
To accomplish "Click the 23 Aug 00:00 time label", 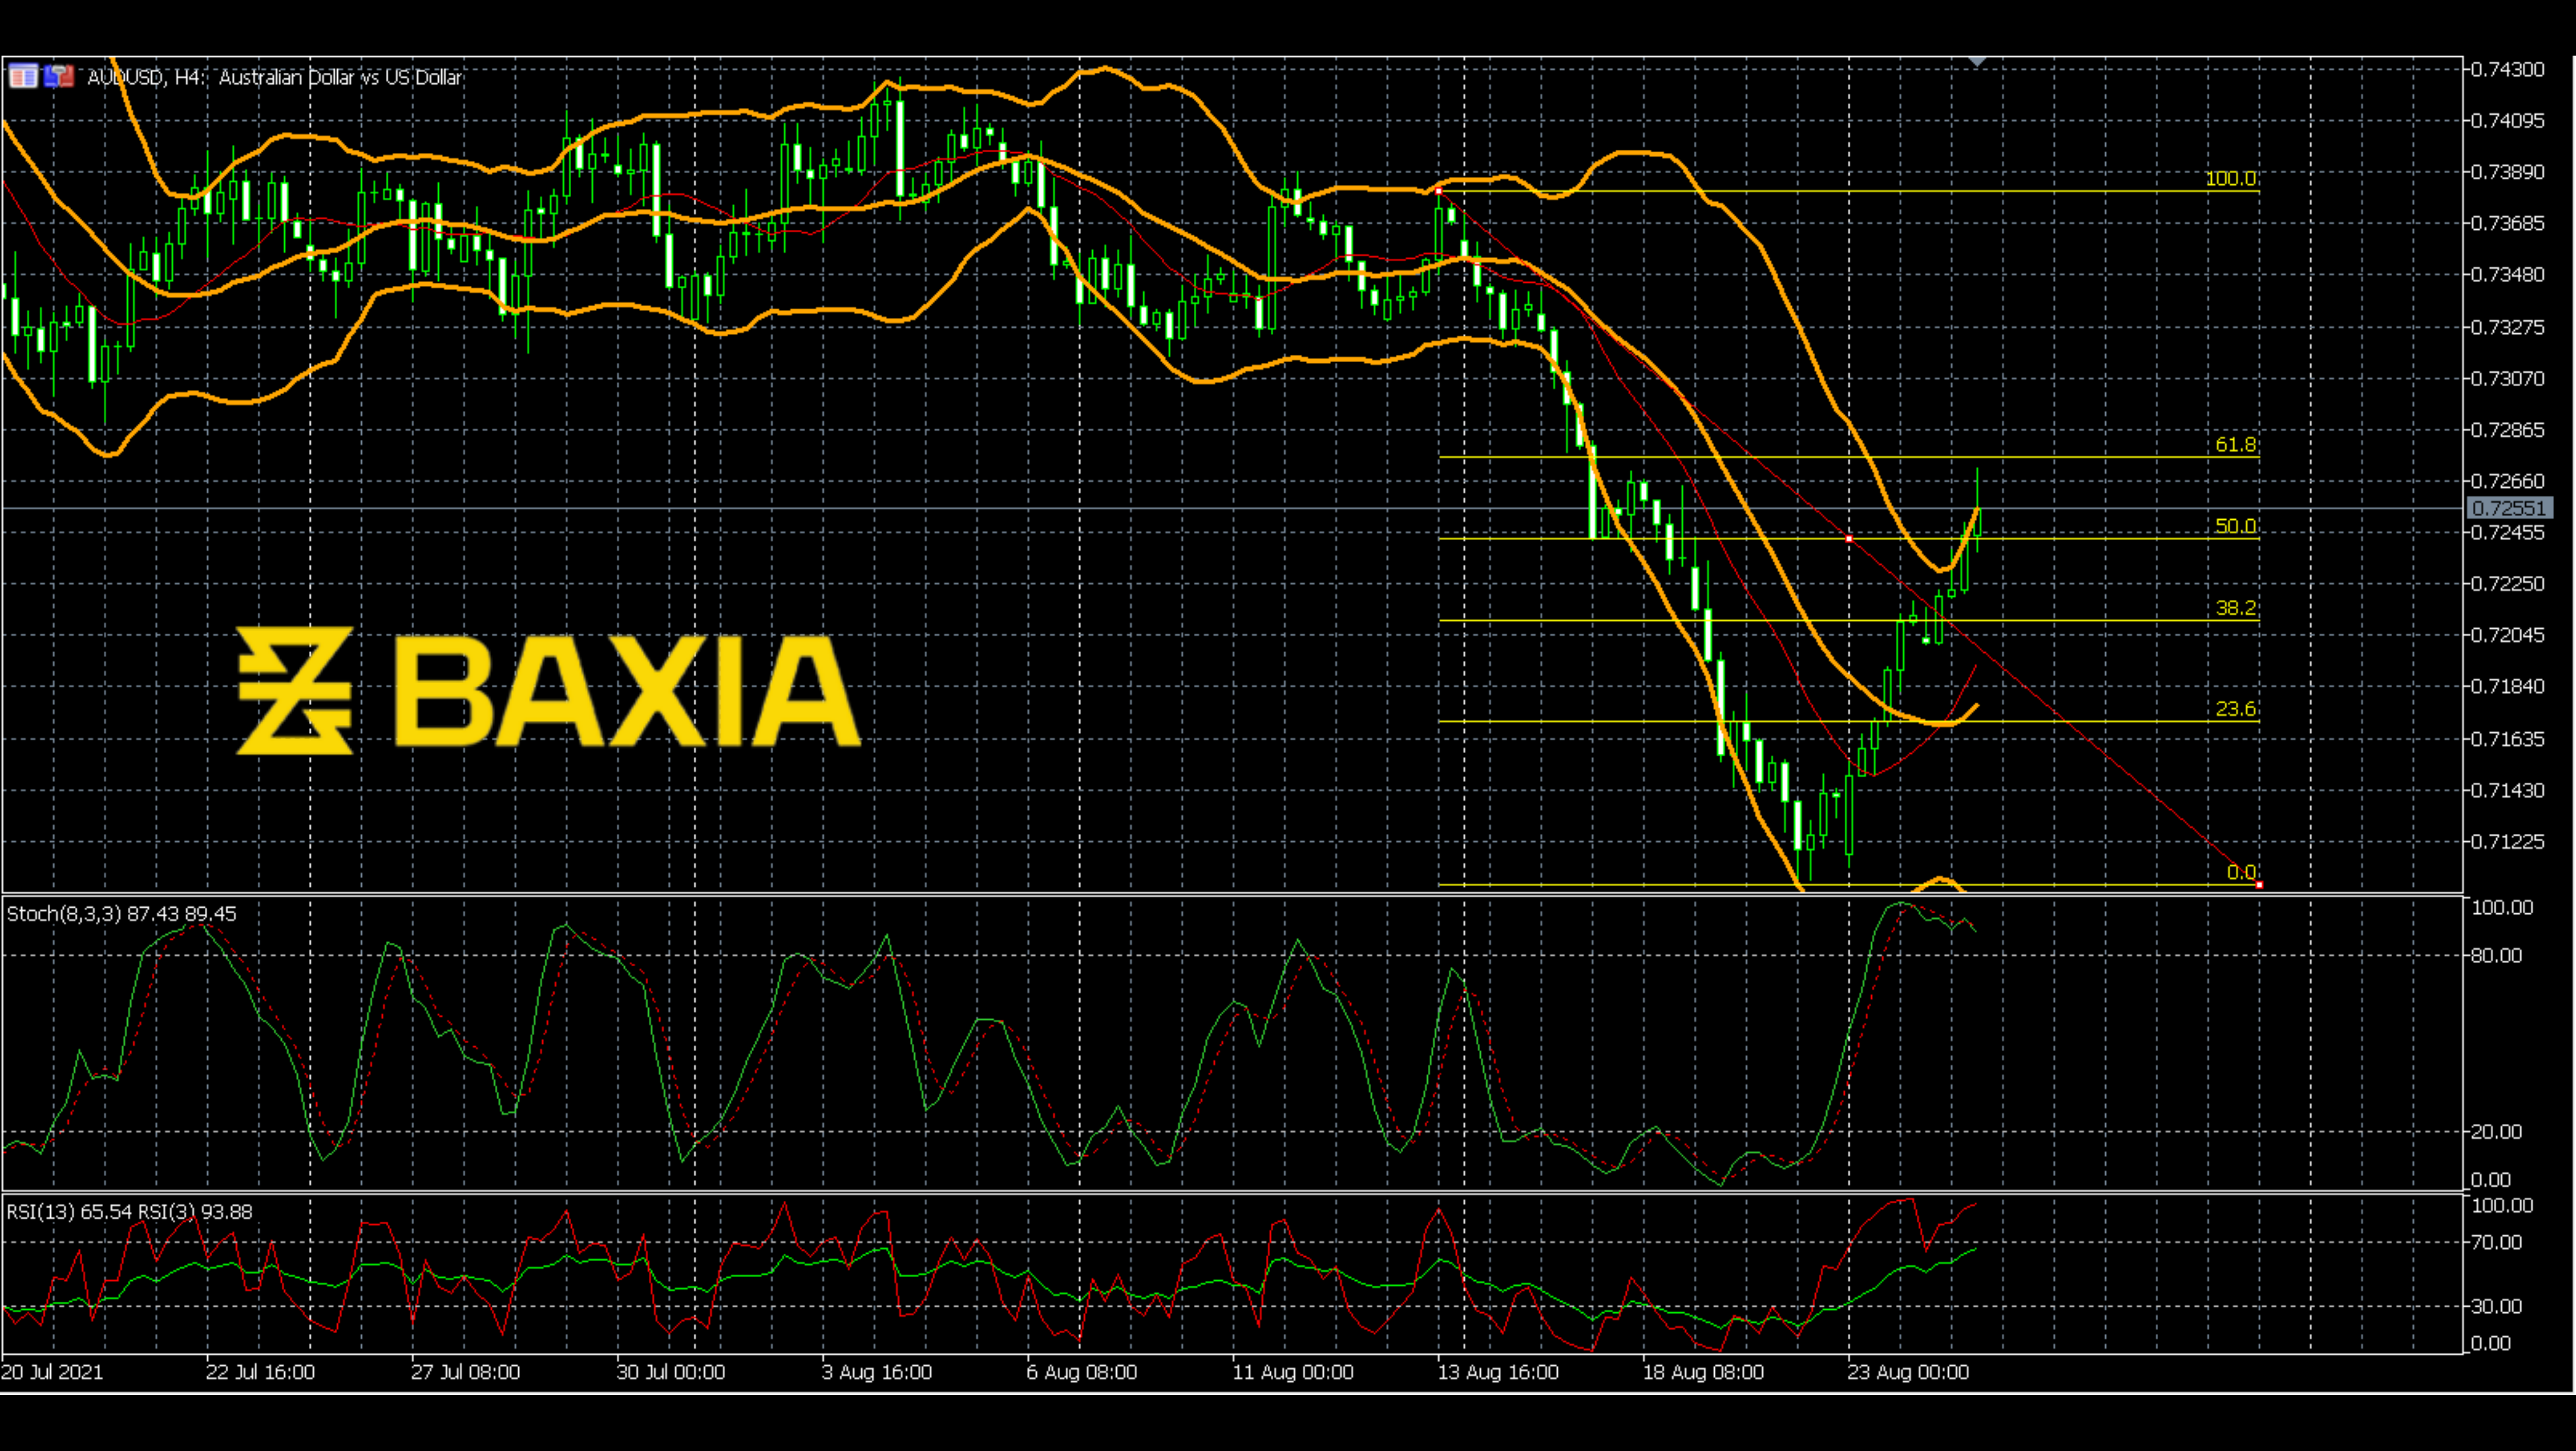I will tap(1908, 1372).
